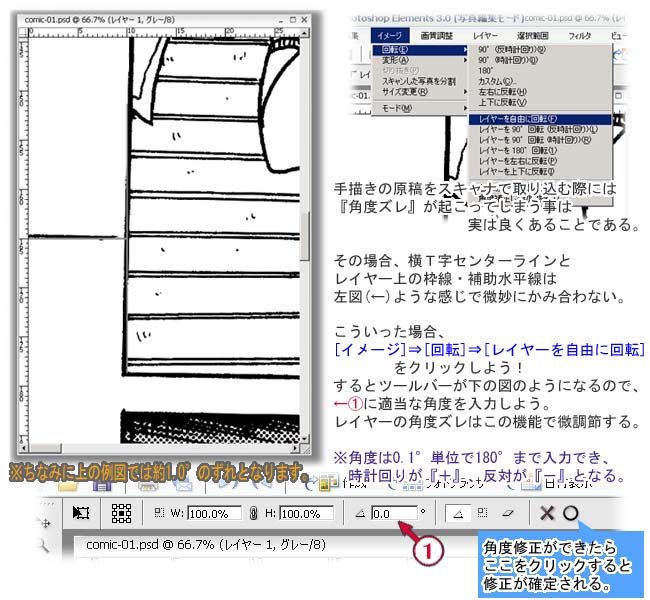Viewport: 650px width, 600px height.
Task: Click the lower document tab comic-01.psd title
Action: [x=206, y=544]
